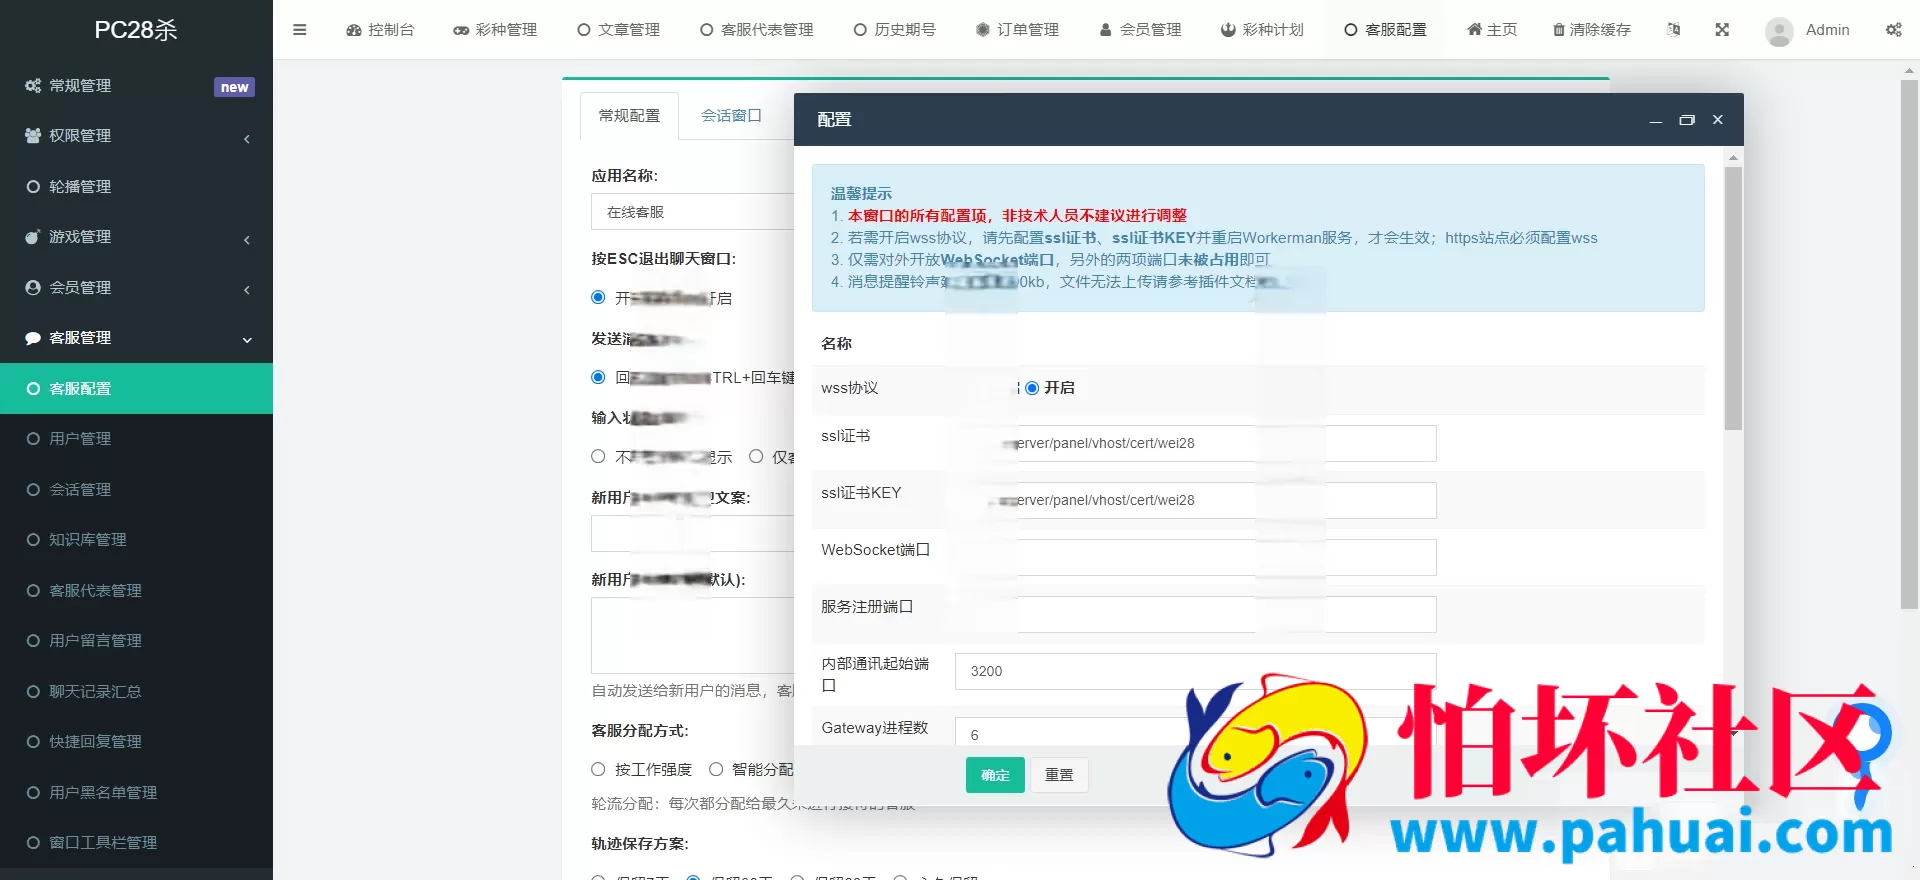Expand sidebar 会员管理 chevron

coord(247,289)
